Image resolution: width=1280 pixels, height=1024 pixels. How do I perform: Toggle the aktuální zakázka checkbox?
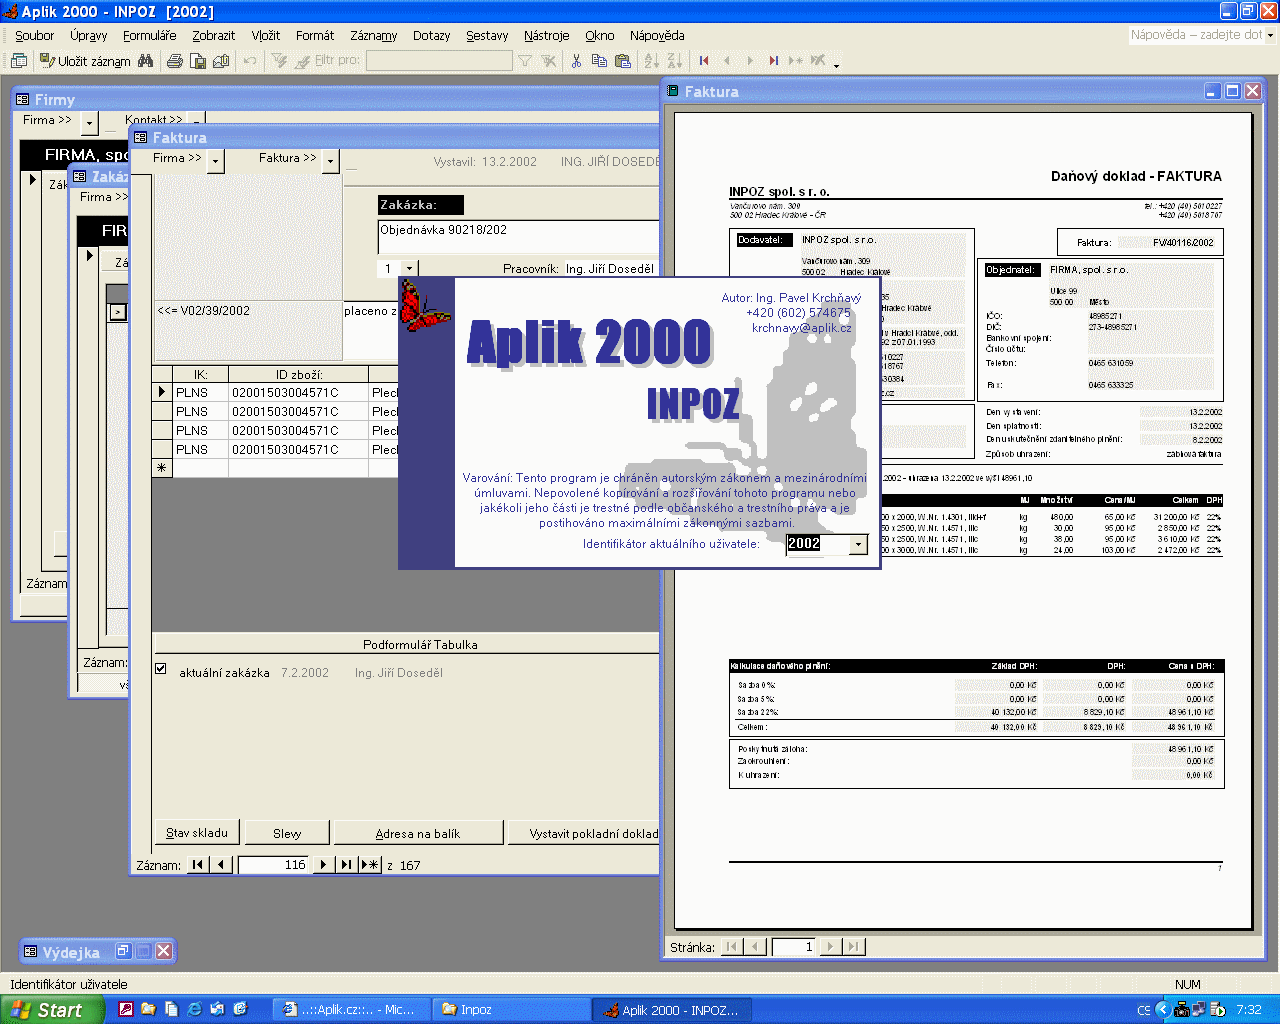pos(161,669)
